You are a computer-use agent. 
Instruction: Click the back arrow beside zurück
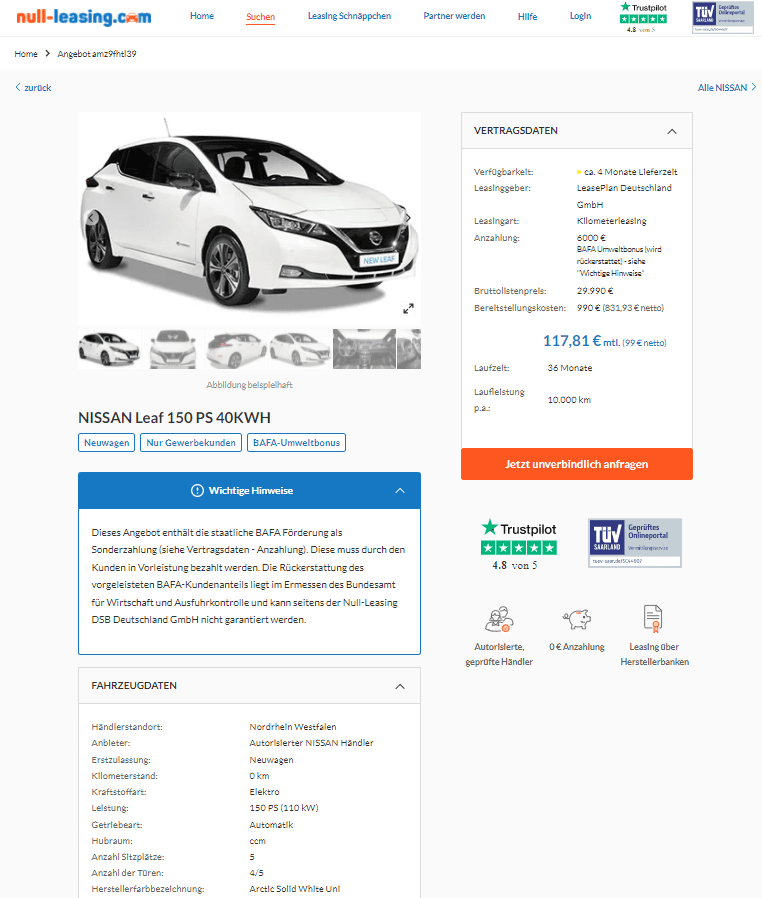click(18, 87)
